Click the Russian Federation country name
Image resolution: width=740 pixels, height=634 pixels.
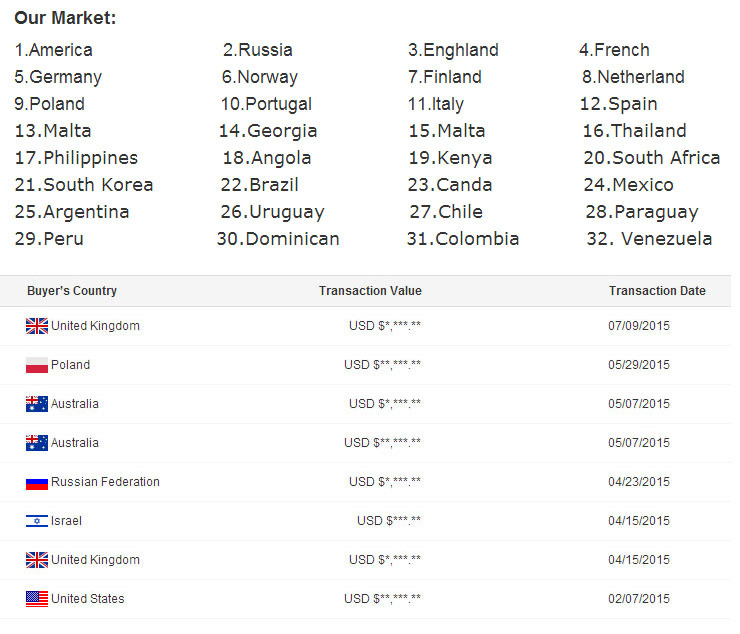(105, 482)
